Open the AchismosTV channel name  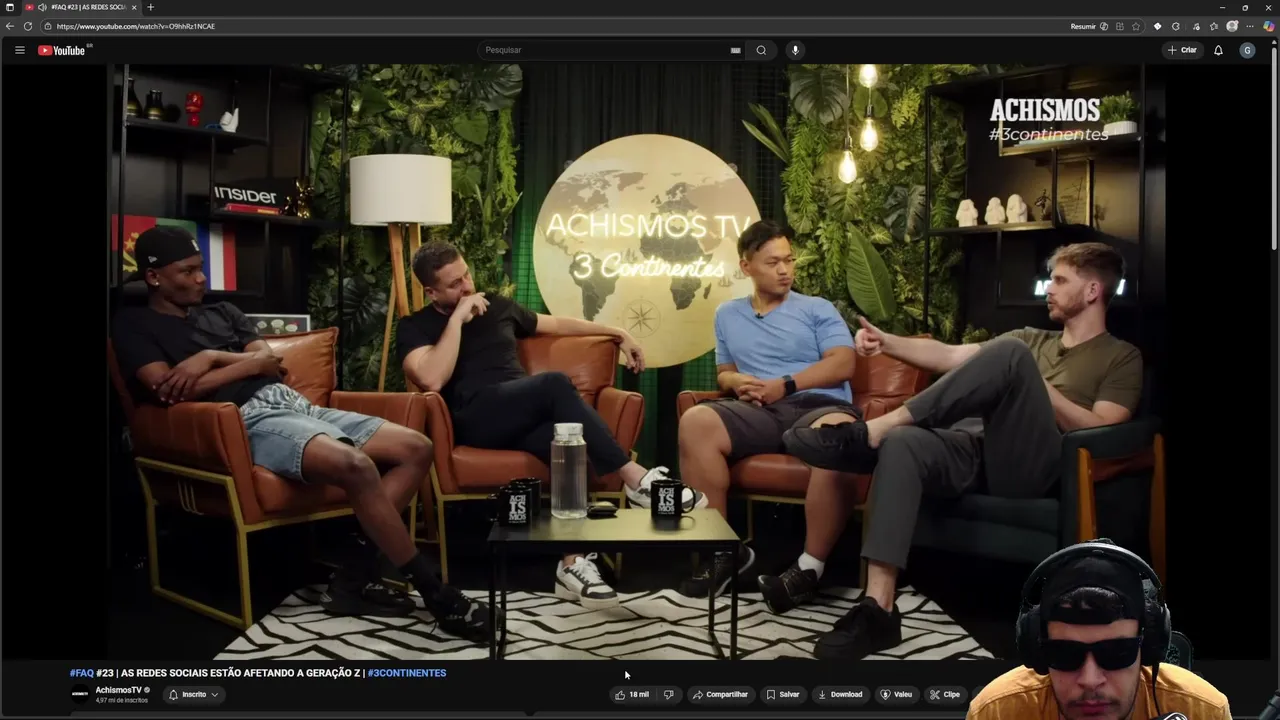[x=118, y=690]
